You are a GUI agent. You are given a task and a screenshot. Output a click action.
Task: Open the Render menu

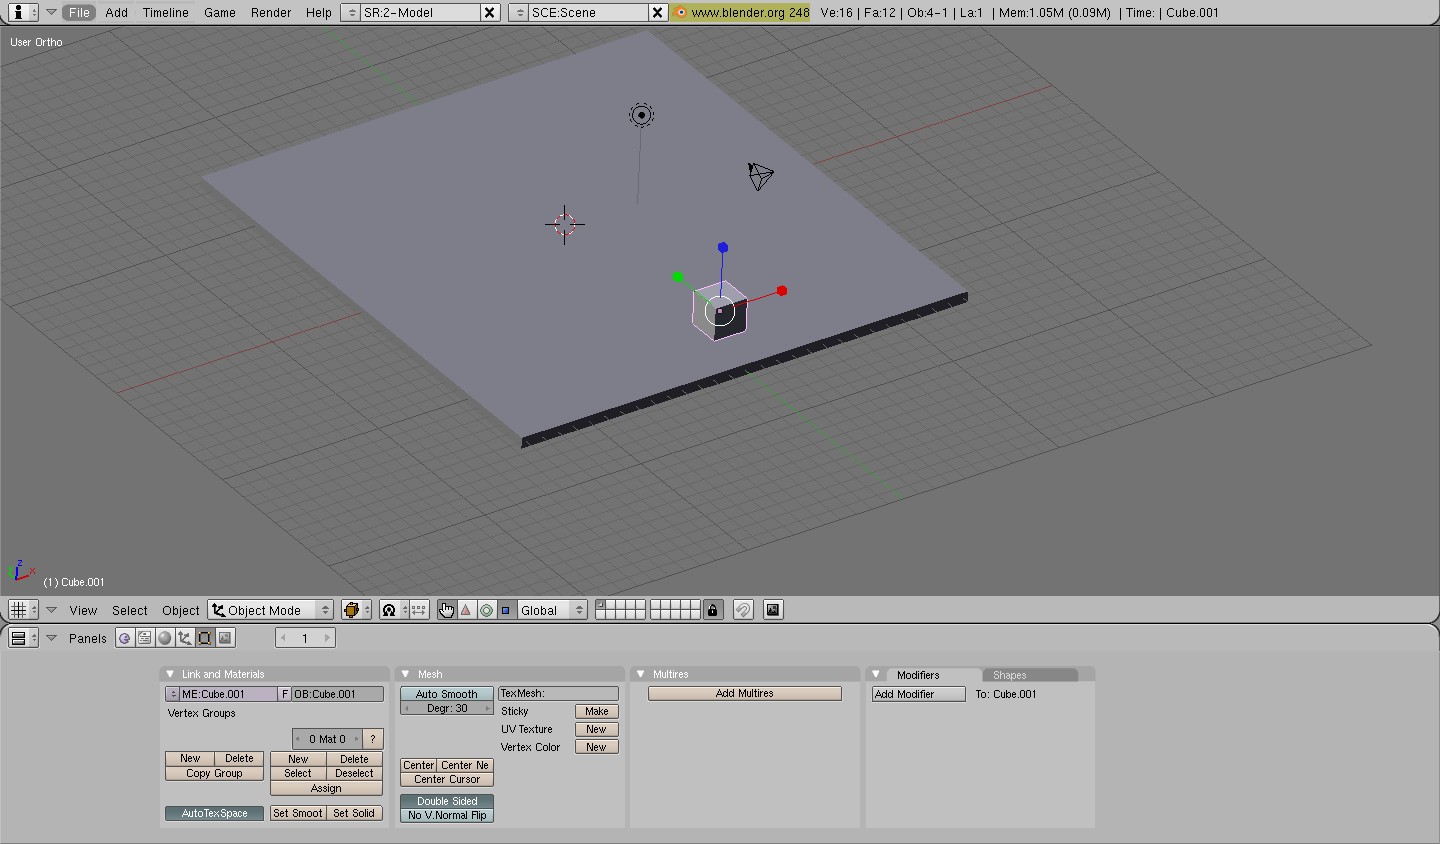(x=271, y=12)
